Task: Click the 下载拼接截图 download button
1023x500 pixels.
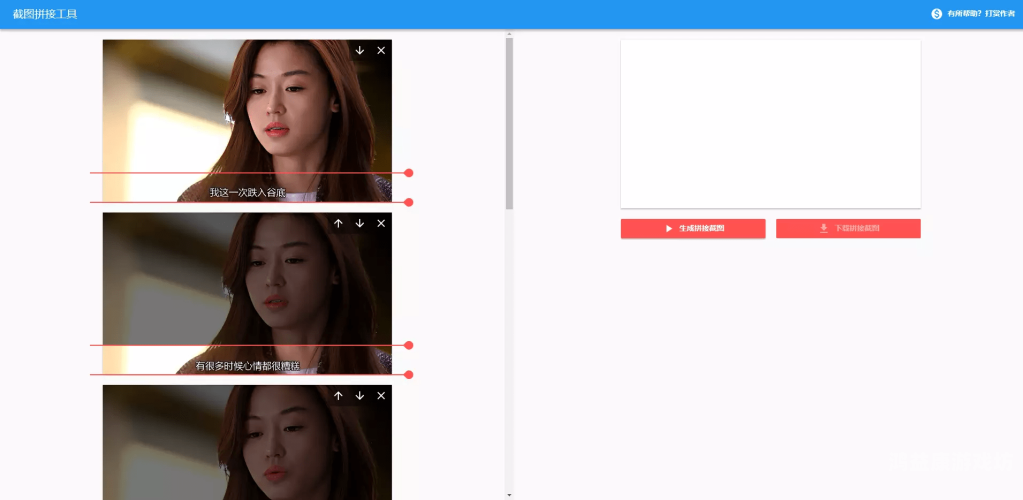Action: click(x=848, y=229)
